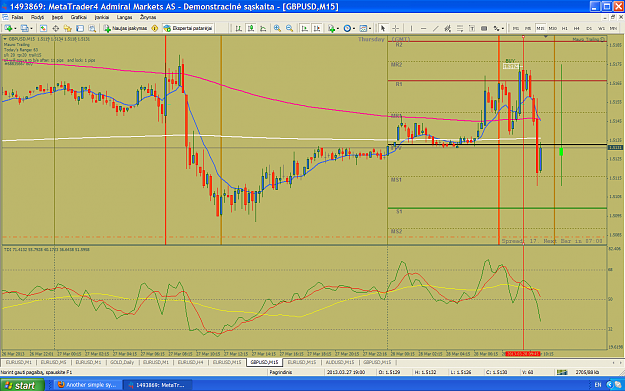Open the Grafikai menu
Viewport: 625px width, 391px height.
(79, 17)
